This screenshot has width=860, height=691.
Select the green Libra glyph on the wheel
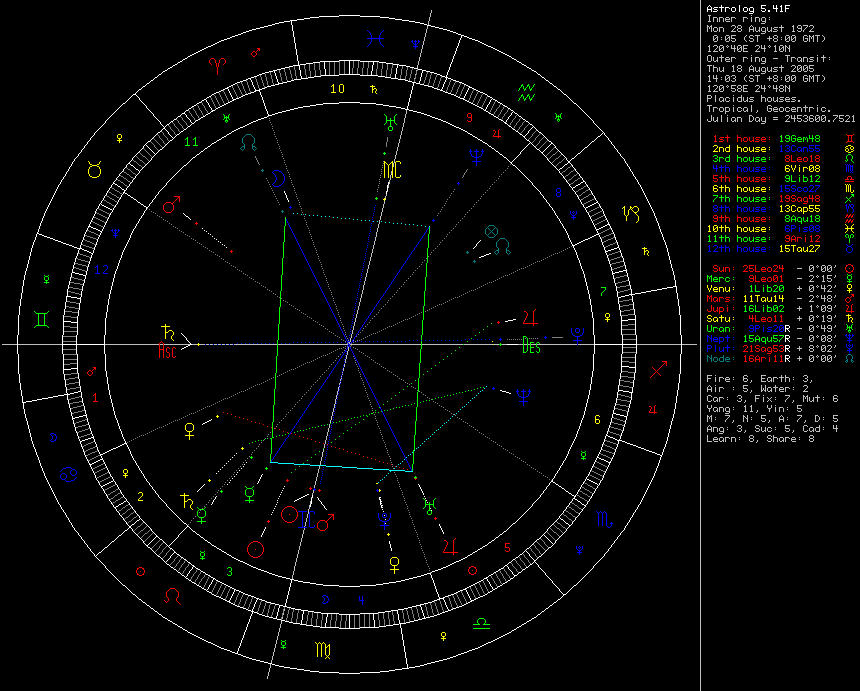tap(482, 622)
